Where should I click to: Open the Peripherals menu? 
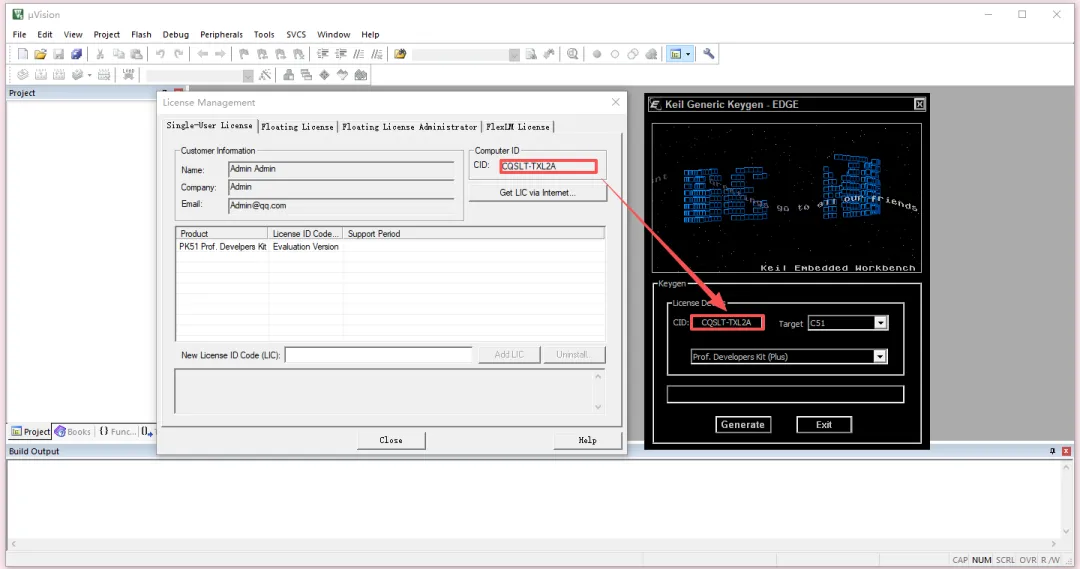tap(221, 34)
